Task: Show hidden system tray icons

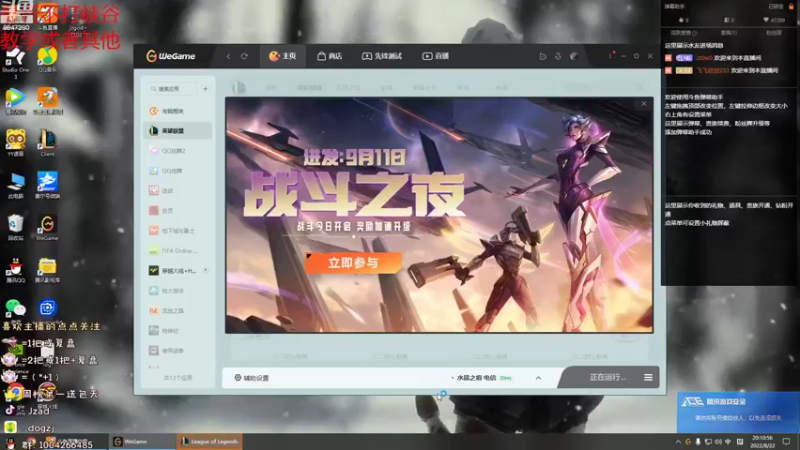Action: coord(678,442)
